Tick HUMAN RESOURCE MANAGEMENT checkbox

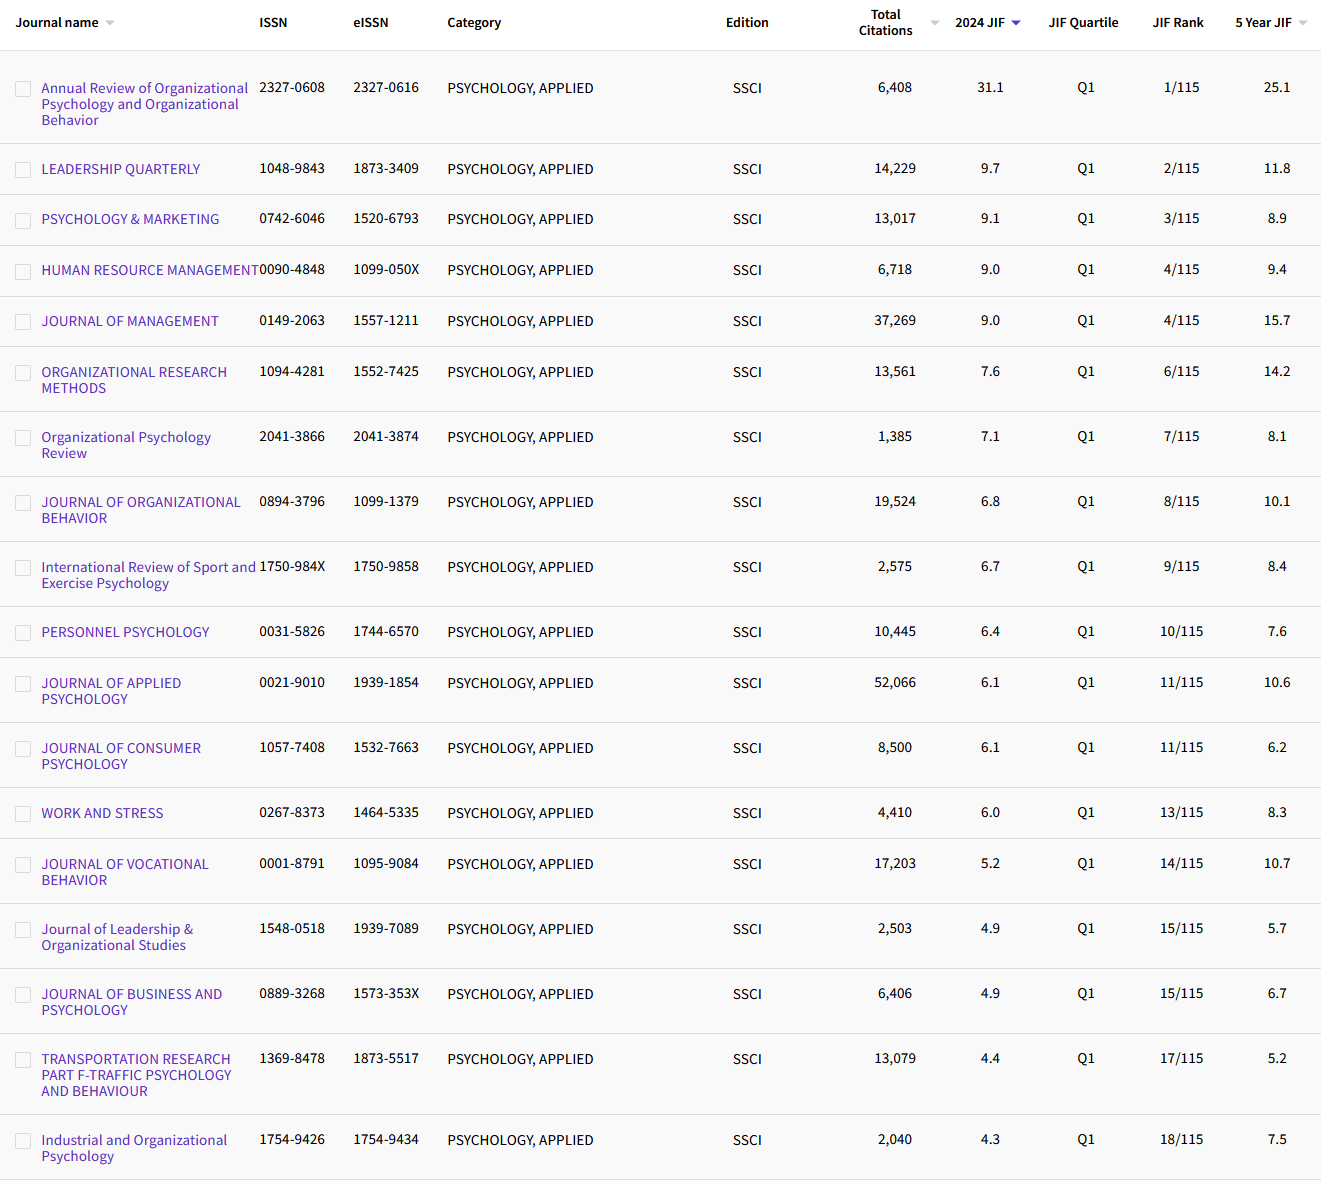tap(23, 271)
